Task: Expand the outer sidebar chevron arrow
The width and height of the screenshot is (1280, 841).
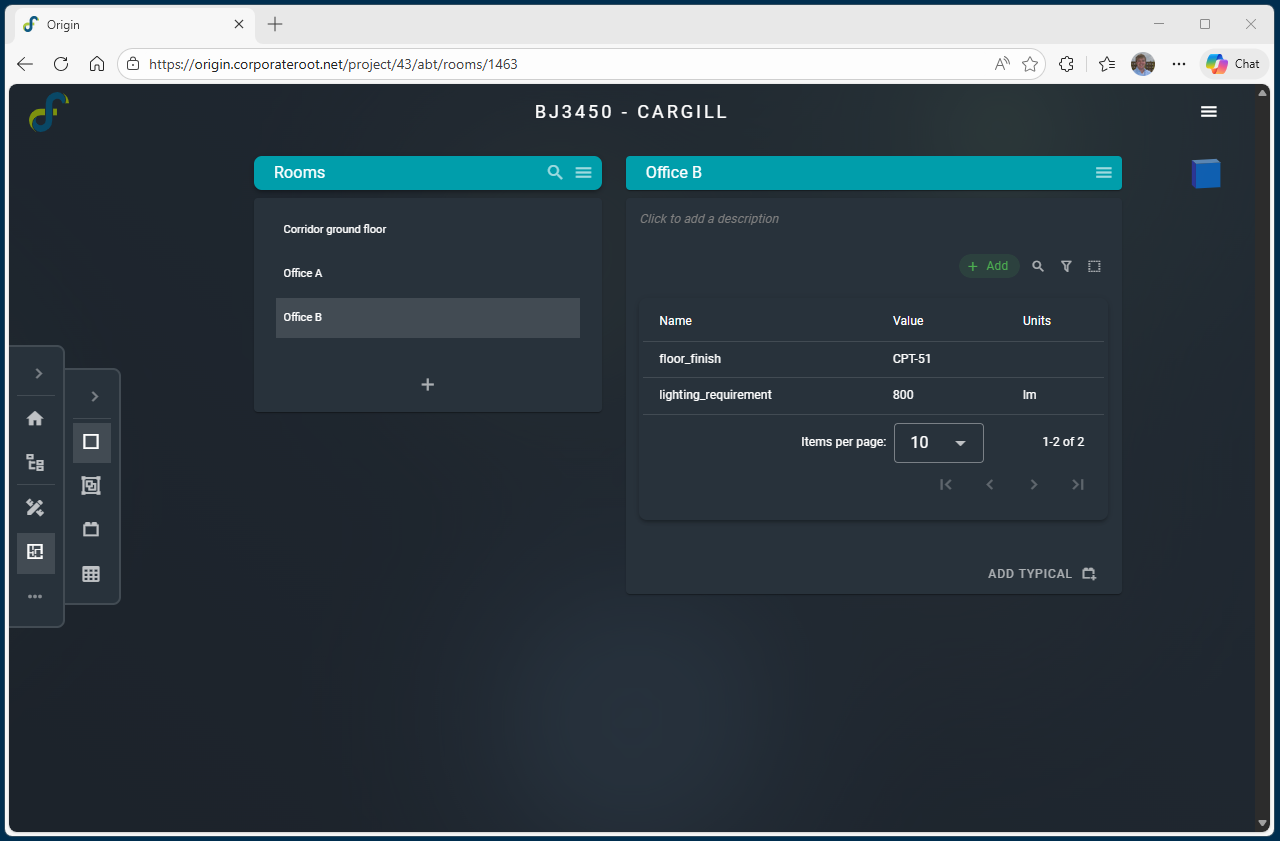Action: click(38, 373)
